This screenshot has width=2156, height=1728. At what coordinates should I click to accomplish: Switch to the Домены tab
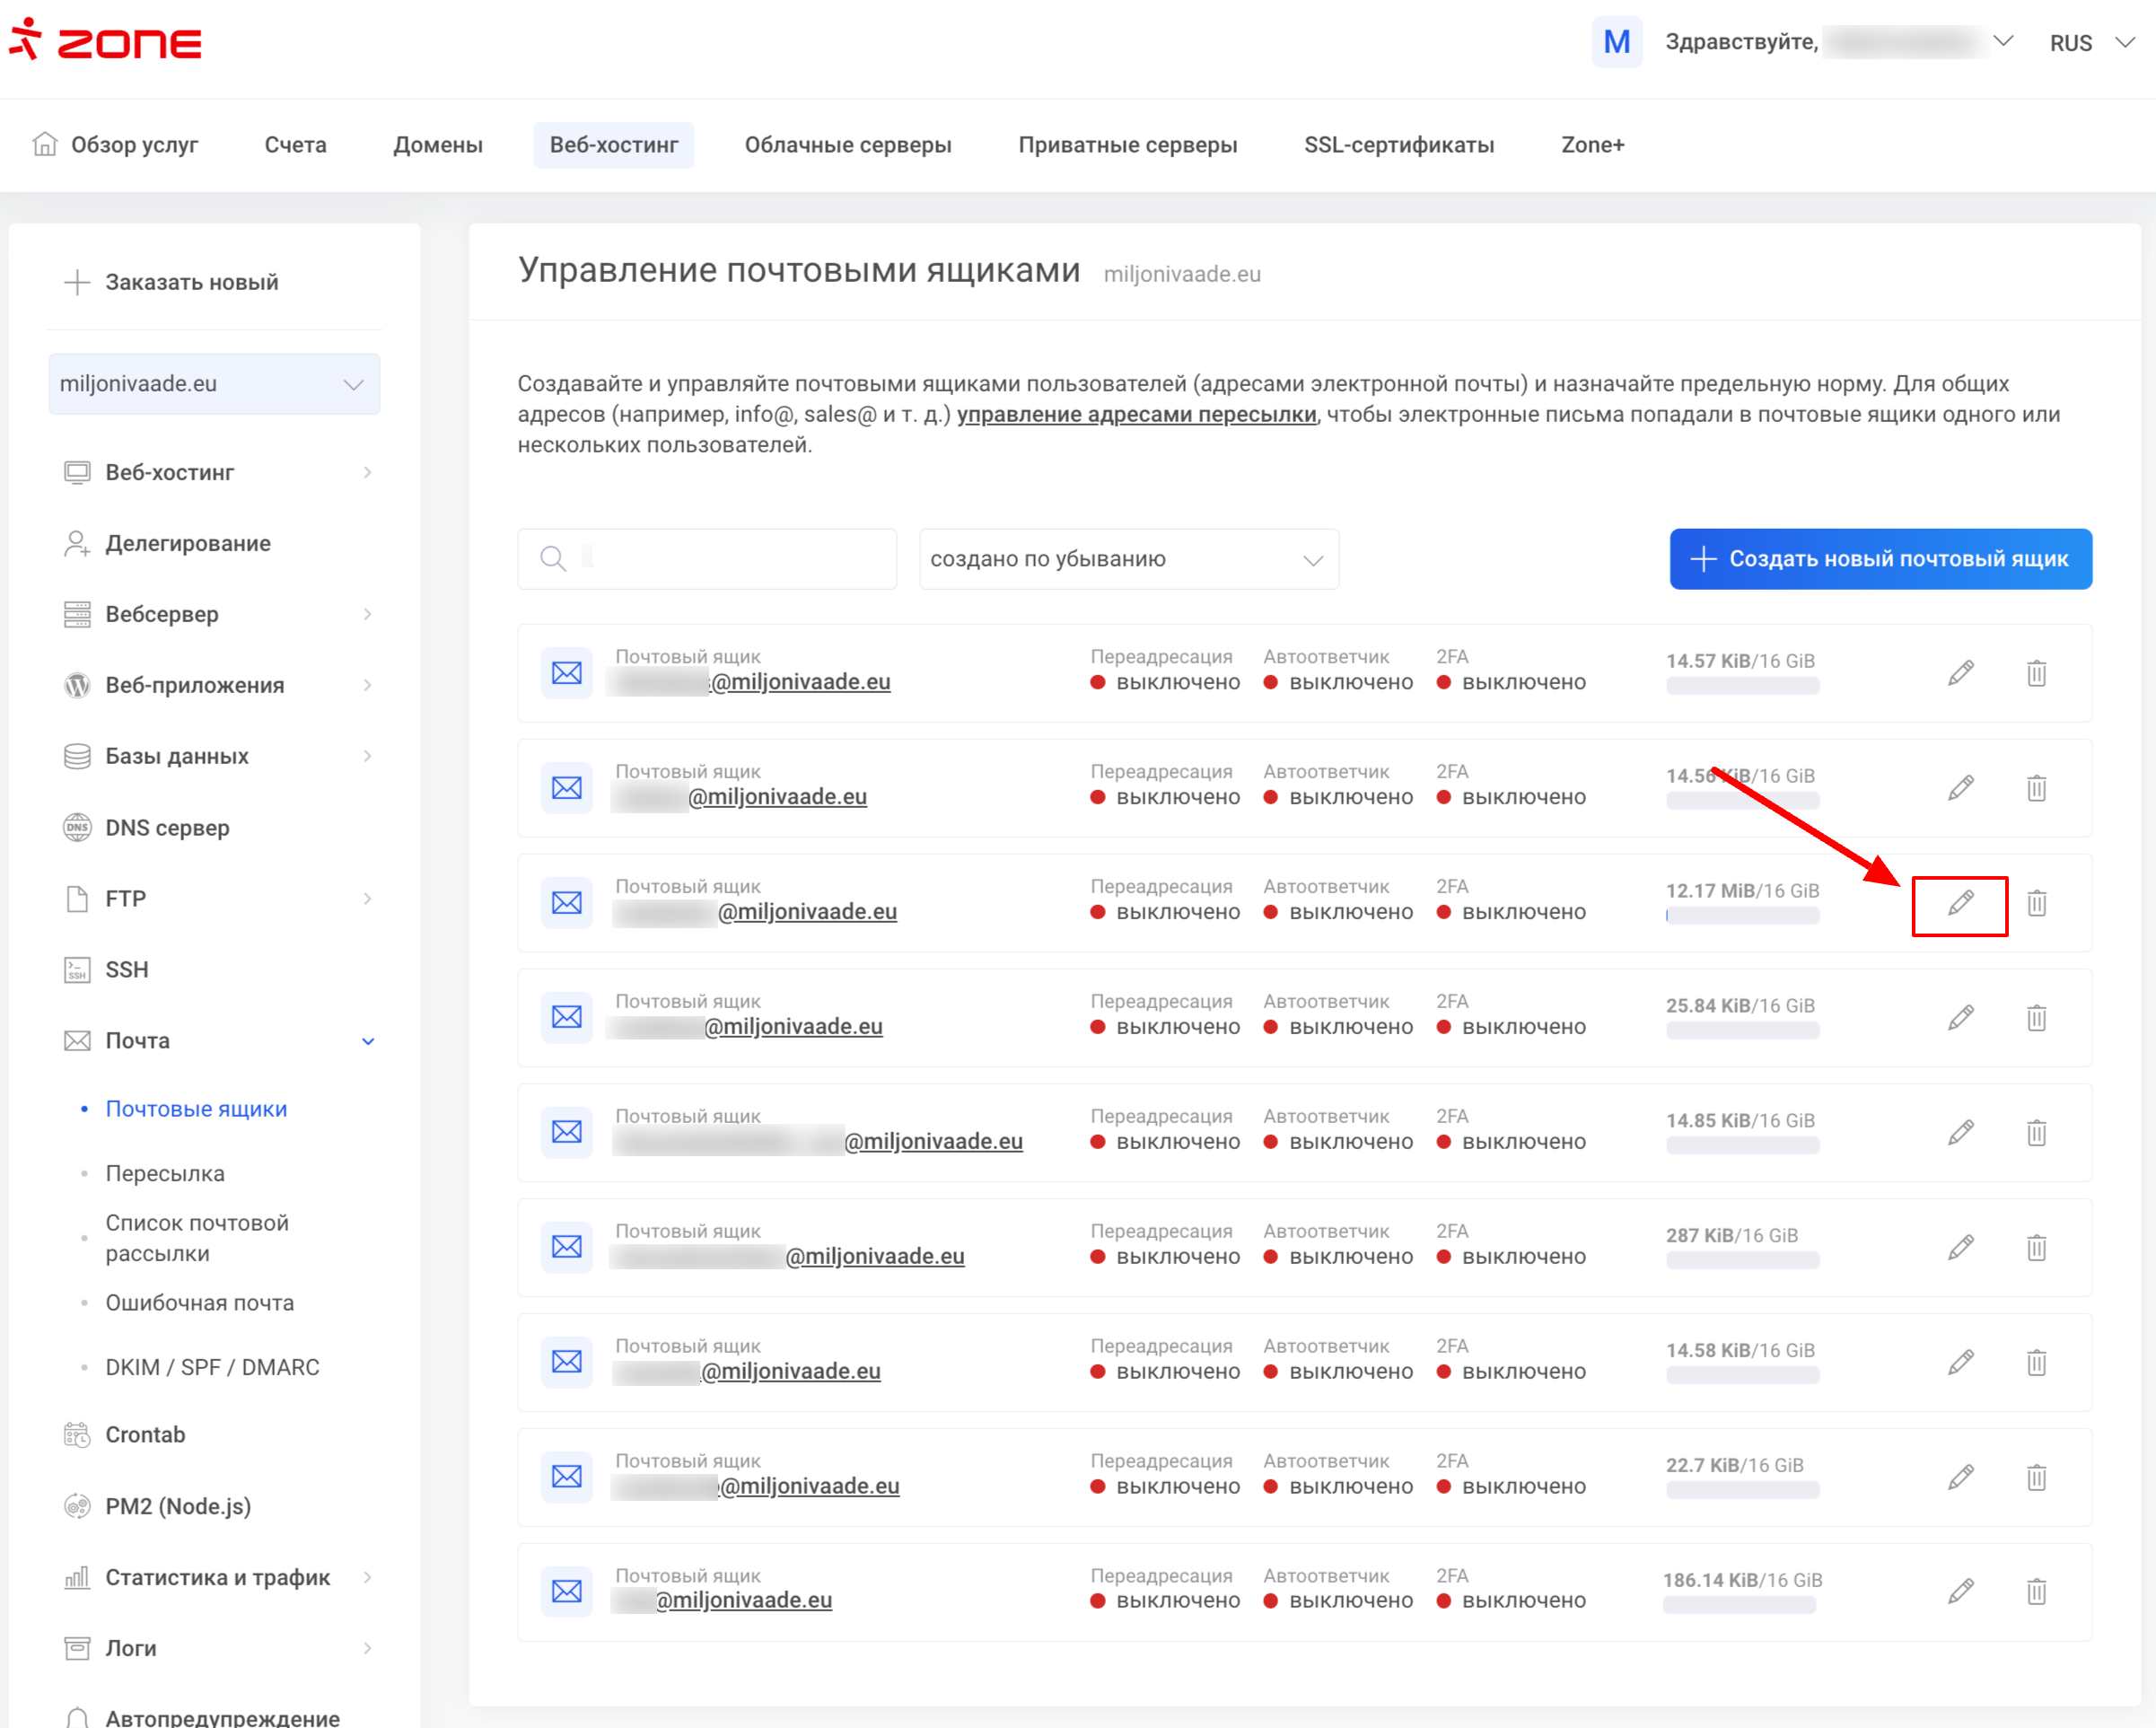point(437,145)
